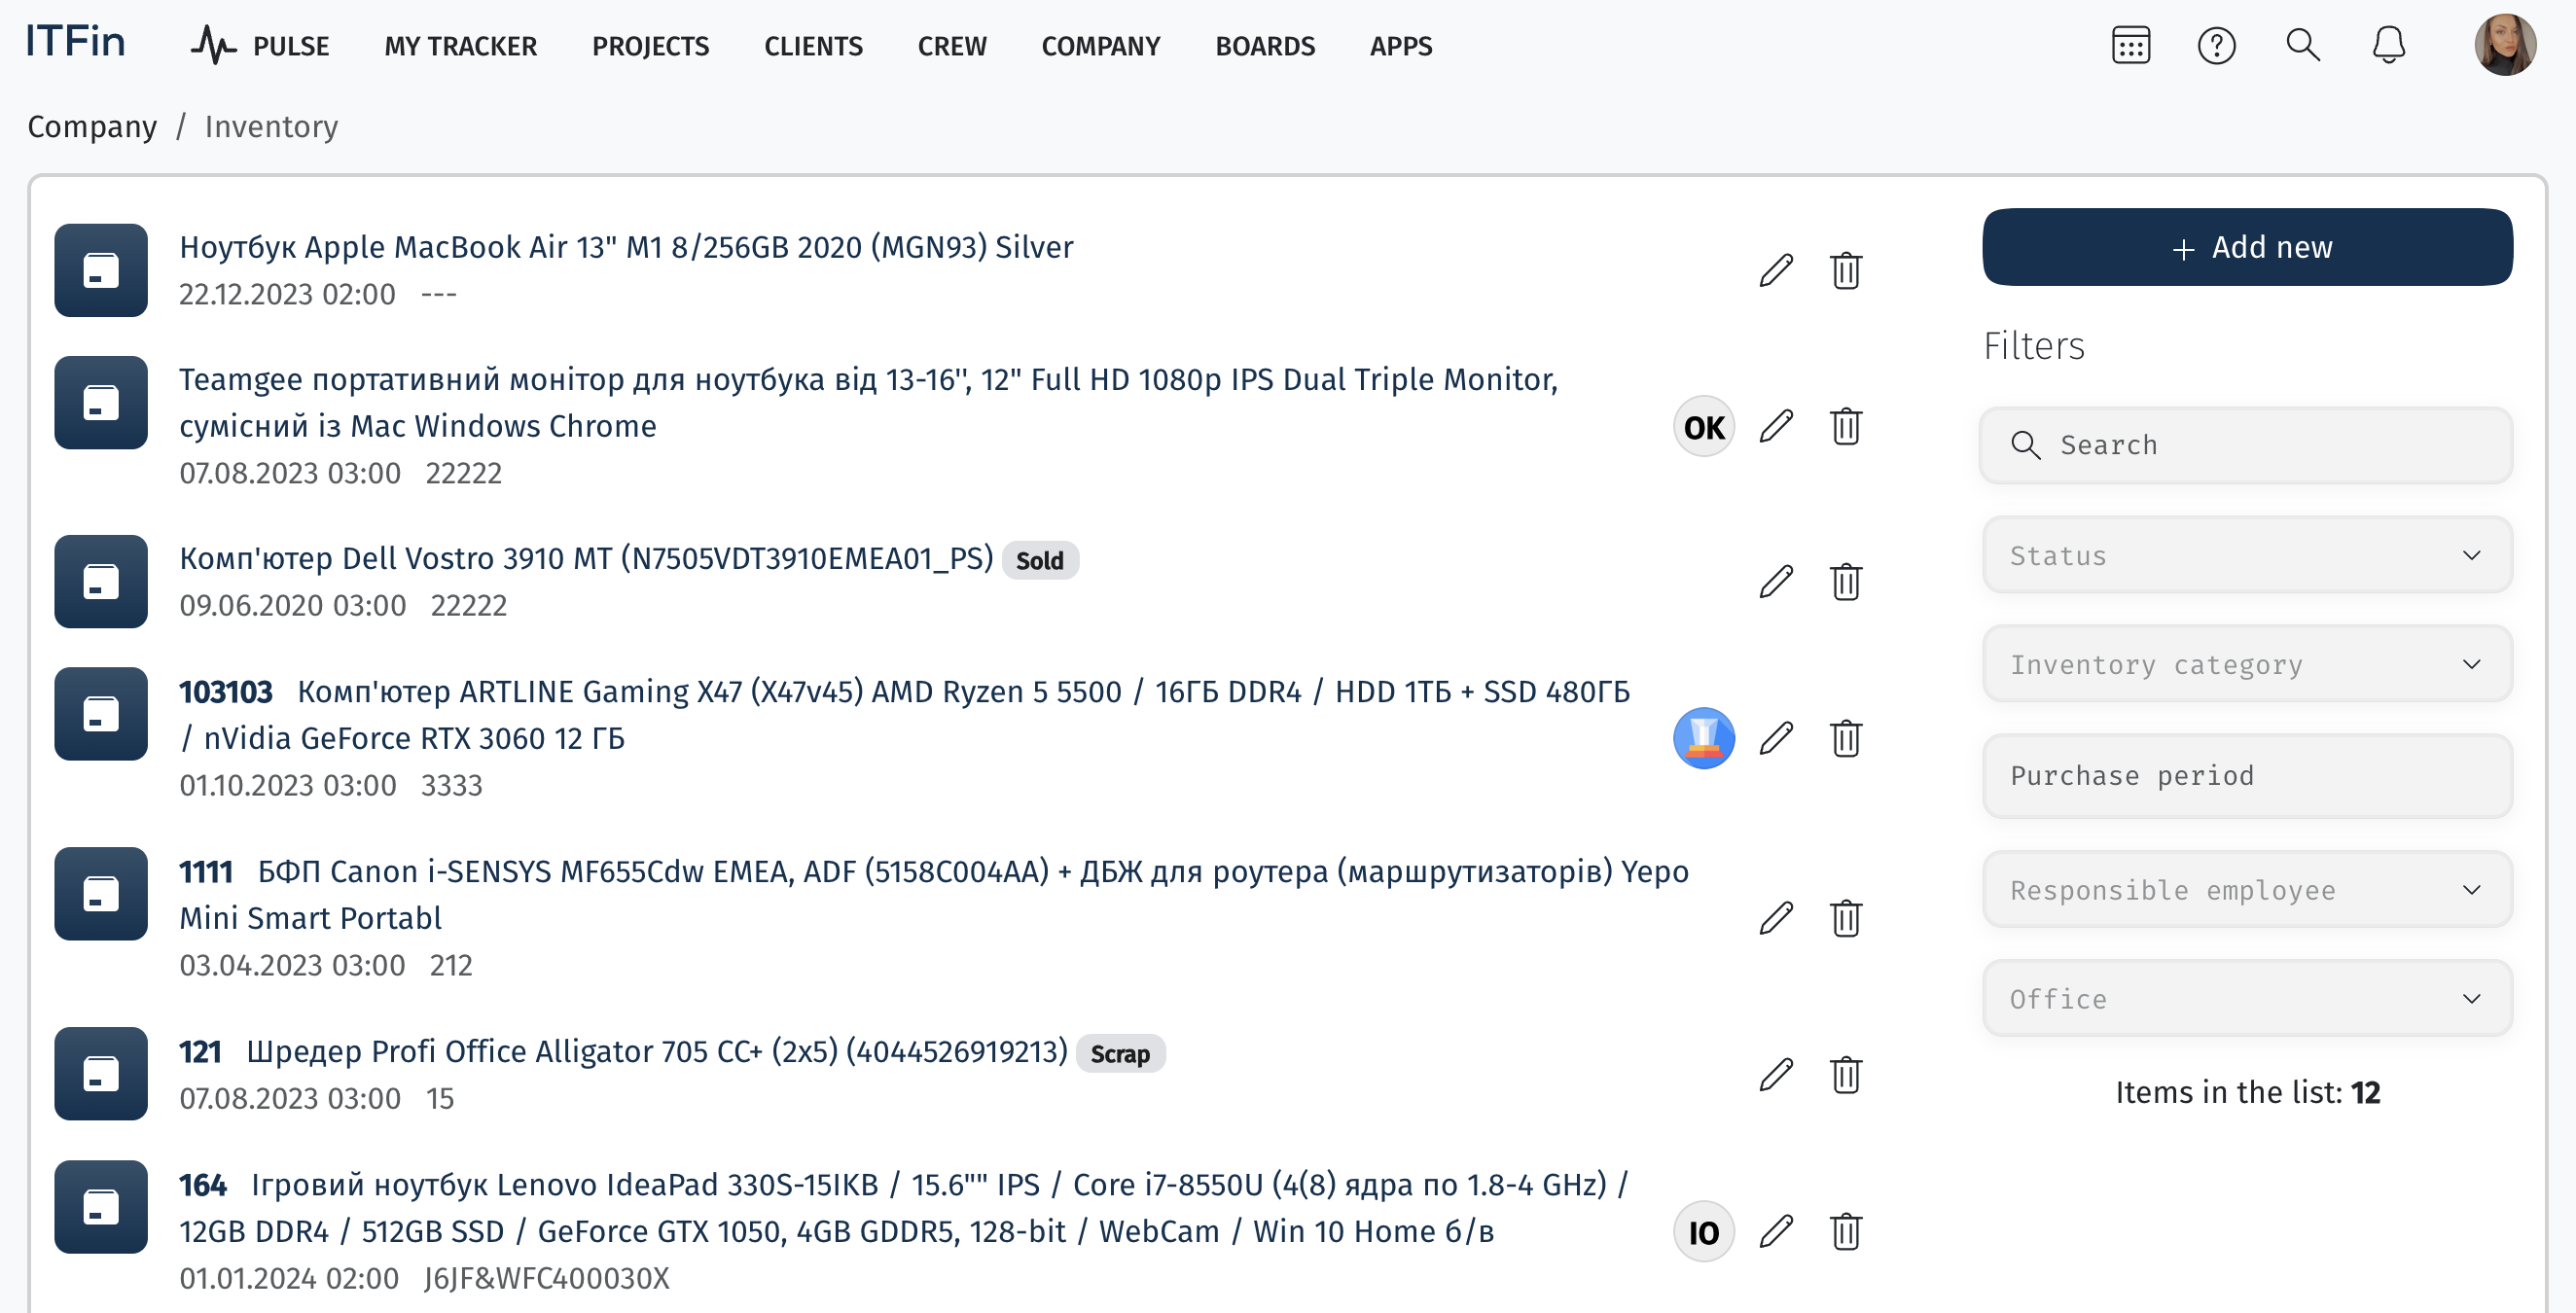Open the Teamgee portable monitor item title
This screenshot has width=2576, height=1313.
tap(868, 403)
